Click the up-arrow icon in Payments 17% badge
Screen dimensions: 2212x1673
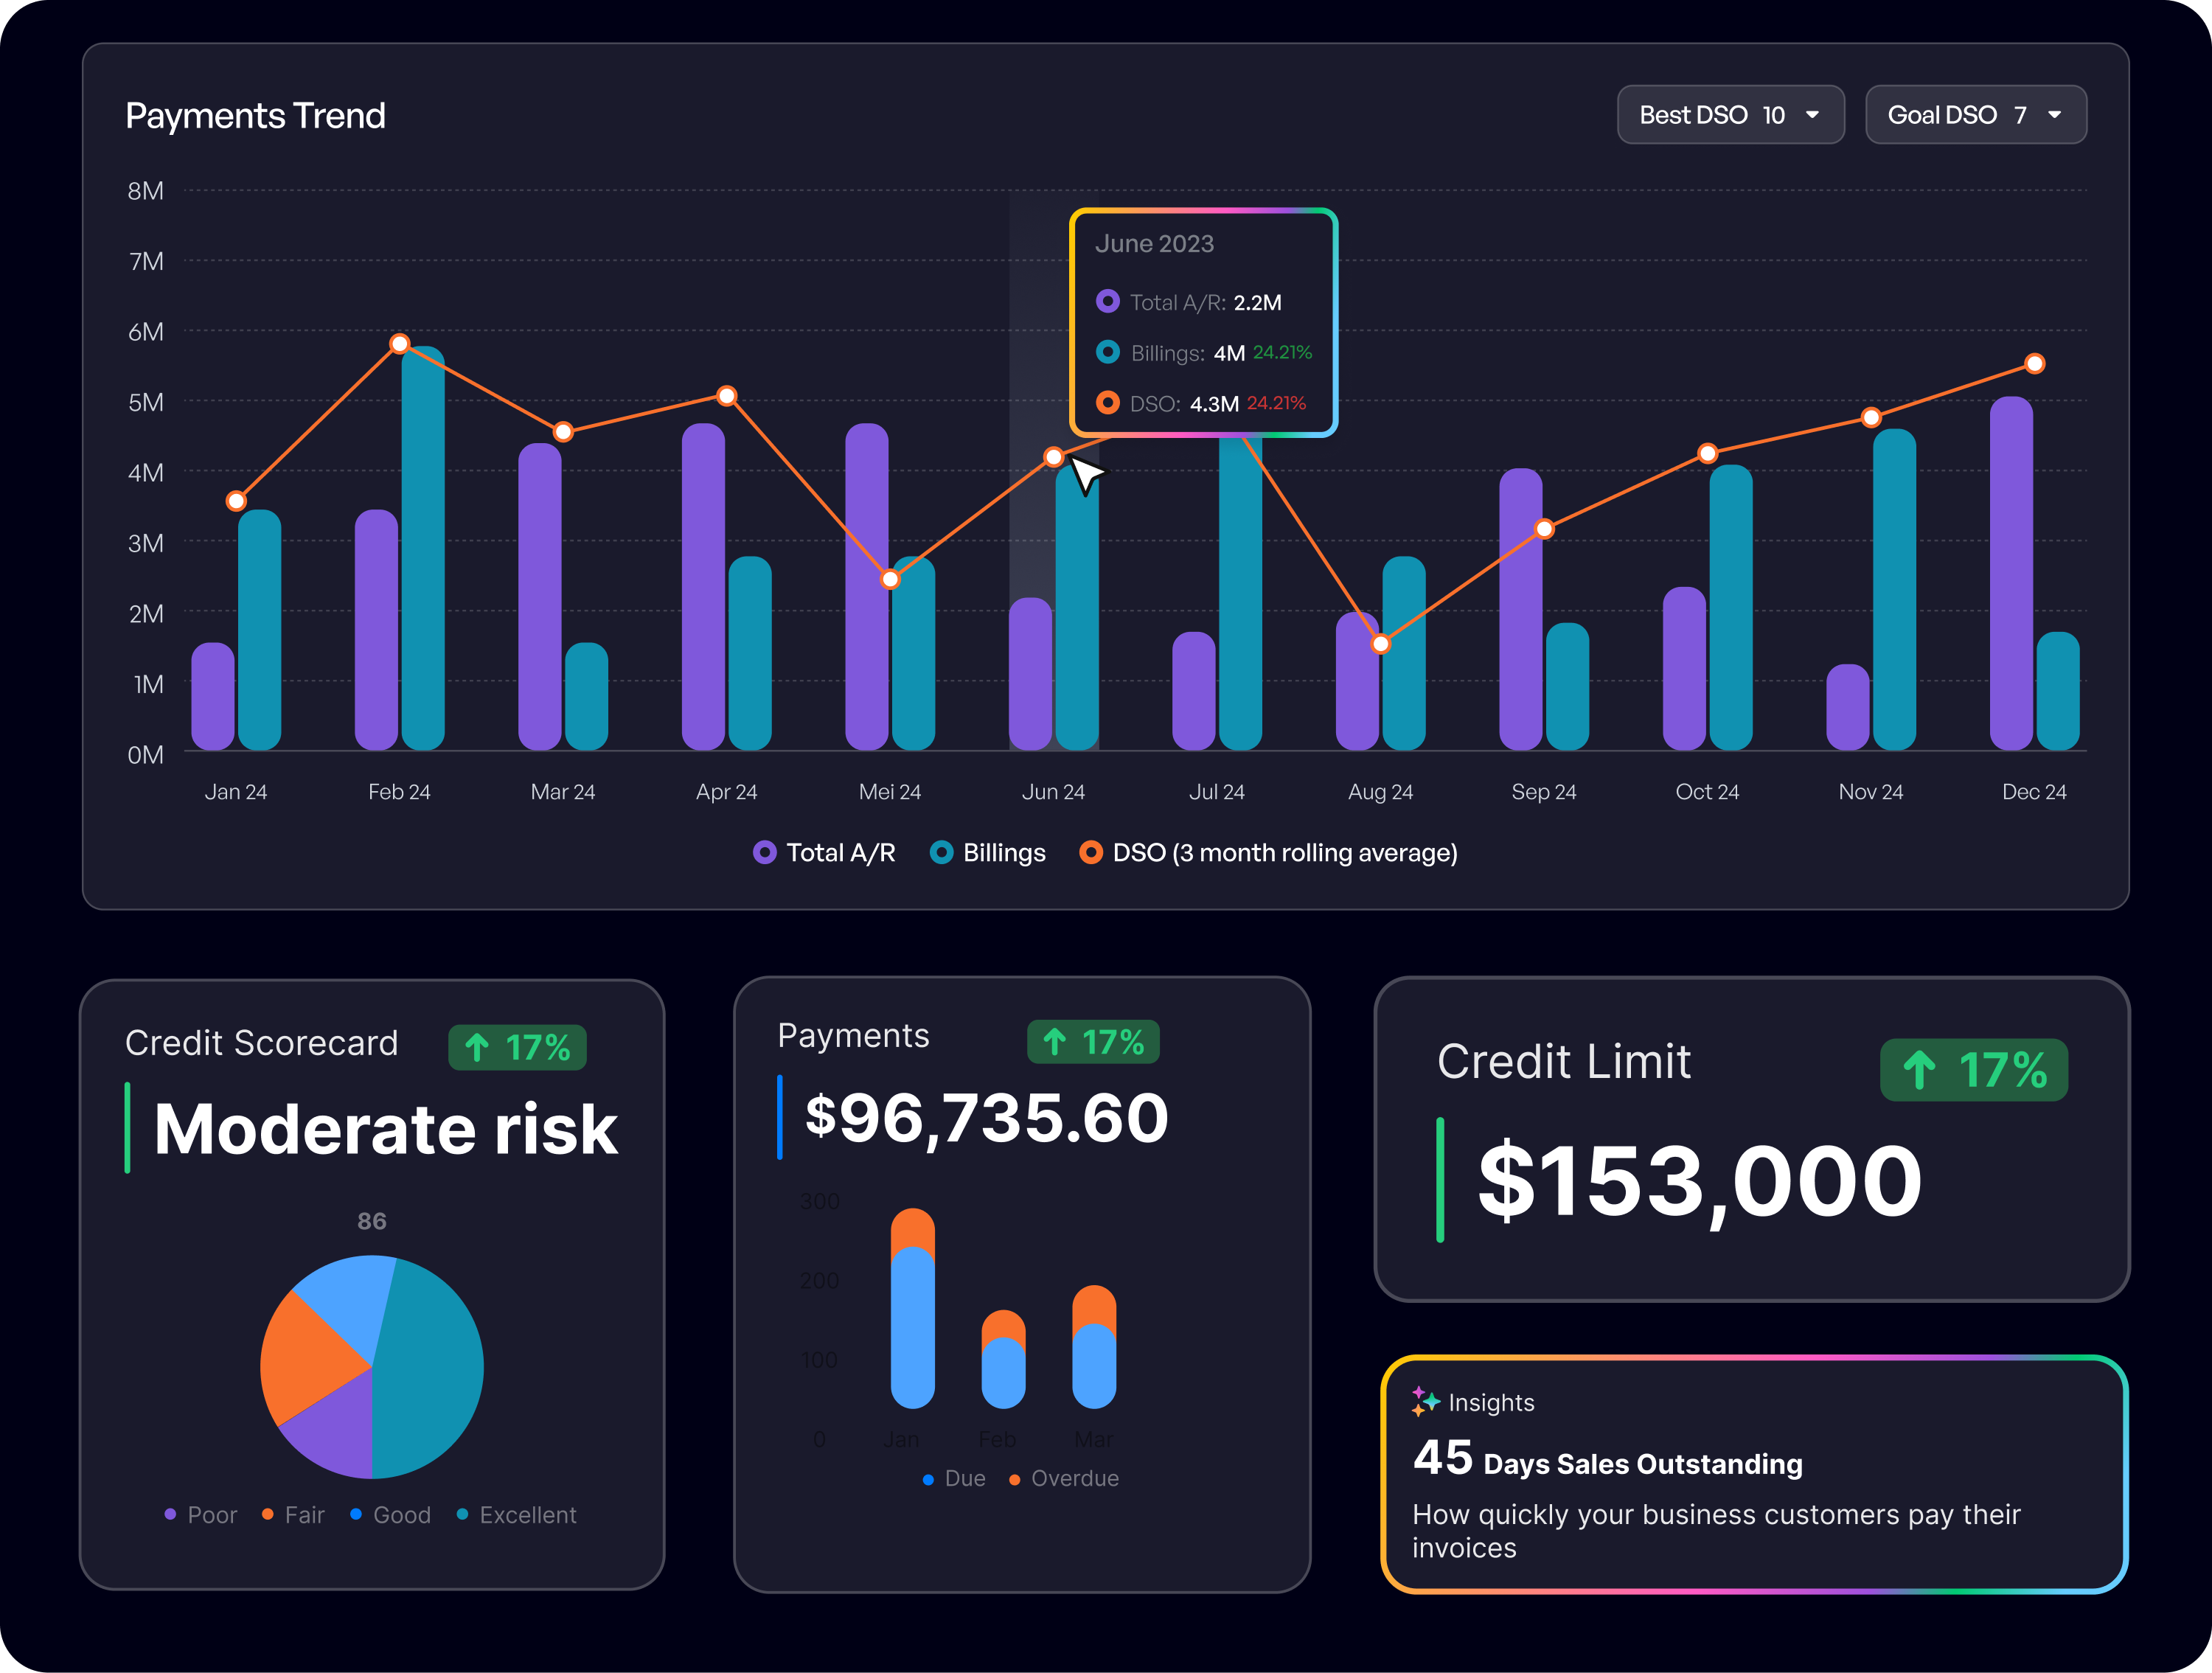1054,1041
